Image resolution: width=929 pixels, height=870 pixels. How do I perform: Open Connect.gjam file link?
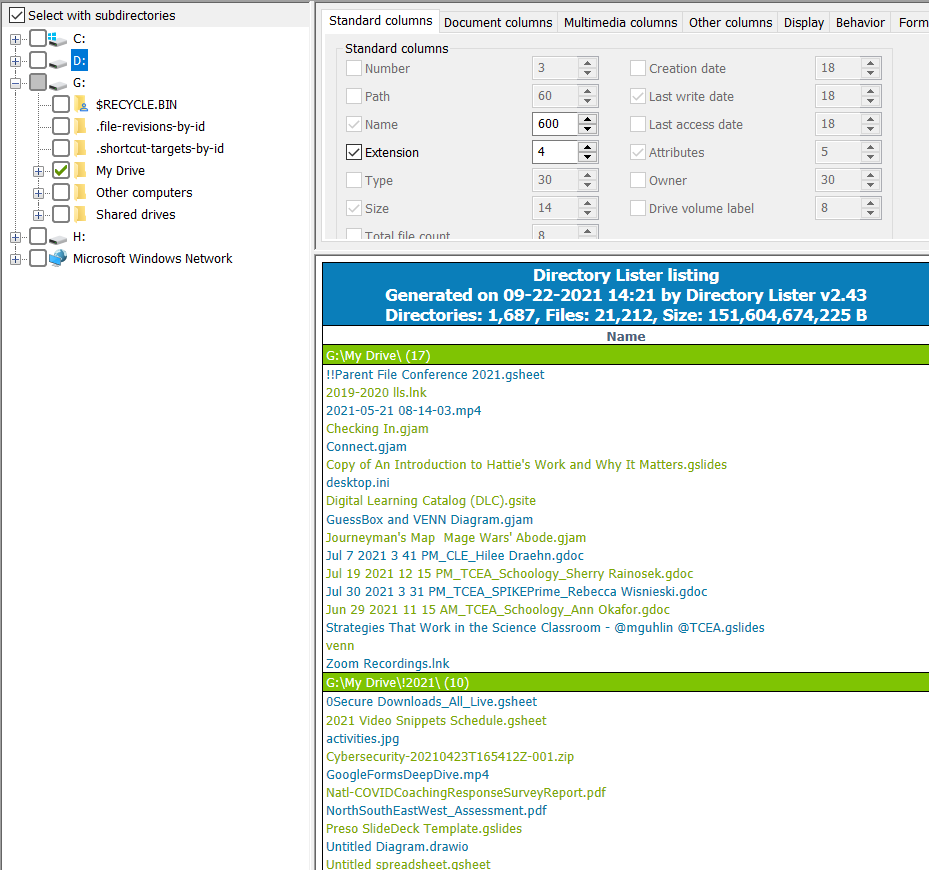point(366,446)
